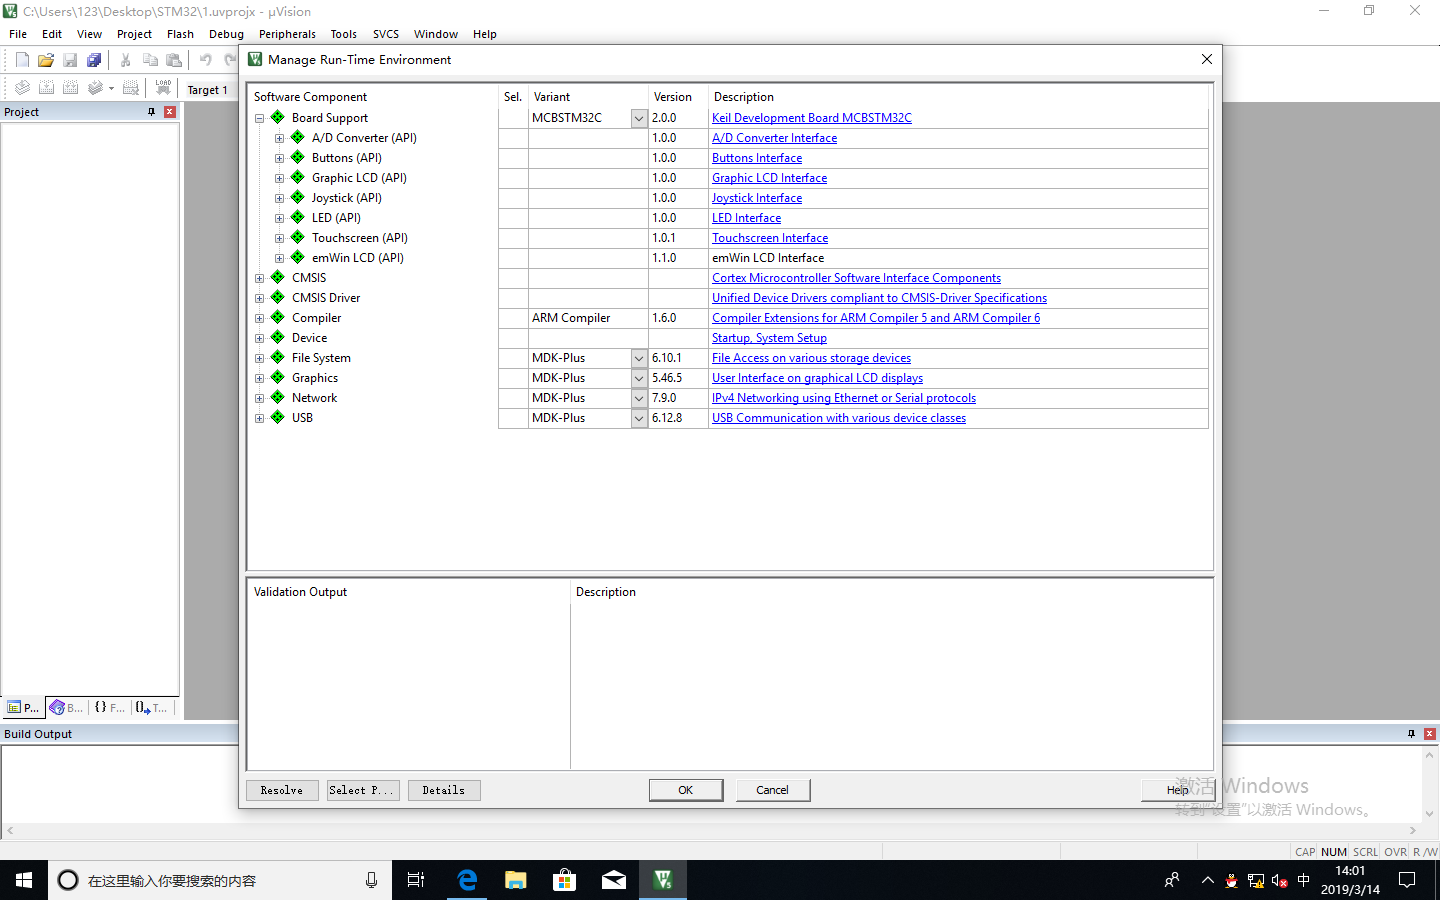Image resolution: width=1440 pixels, height=900 pixels.
Task: Click the Cancel button
Action: click(773, 790)
